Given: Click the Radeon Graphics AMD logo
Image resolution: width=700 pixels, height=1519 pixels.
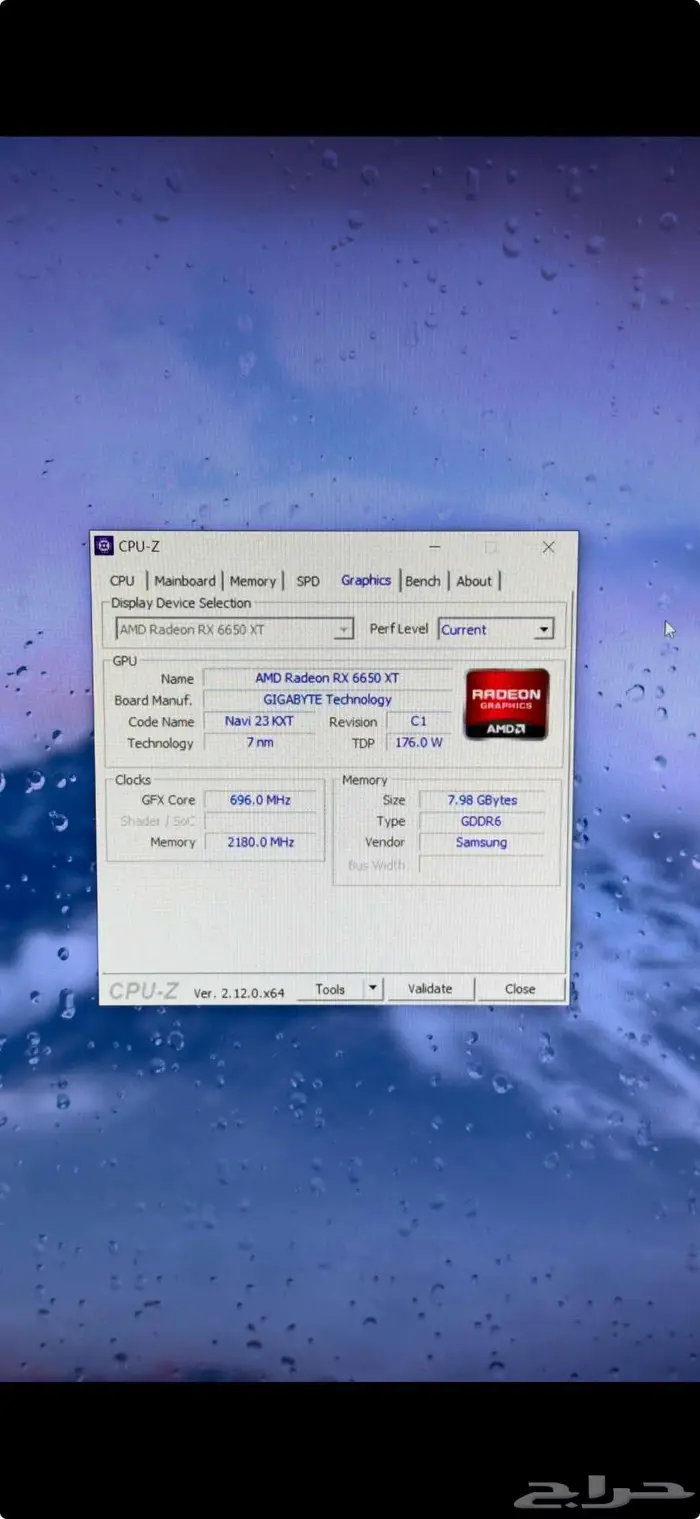Looking at the screenshot, I should (x=507, y=704).
